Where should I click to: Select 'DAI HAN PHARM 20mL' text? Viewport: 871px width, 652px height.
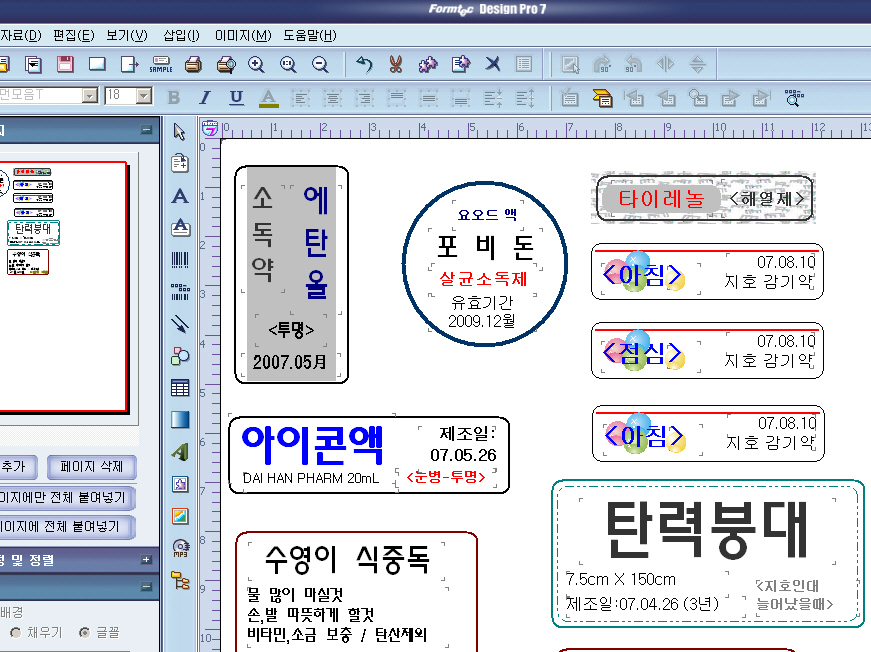point(311,478)
